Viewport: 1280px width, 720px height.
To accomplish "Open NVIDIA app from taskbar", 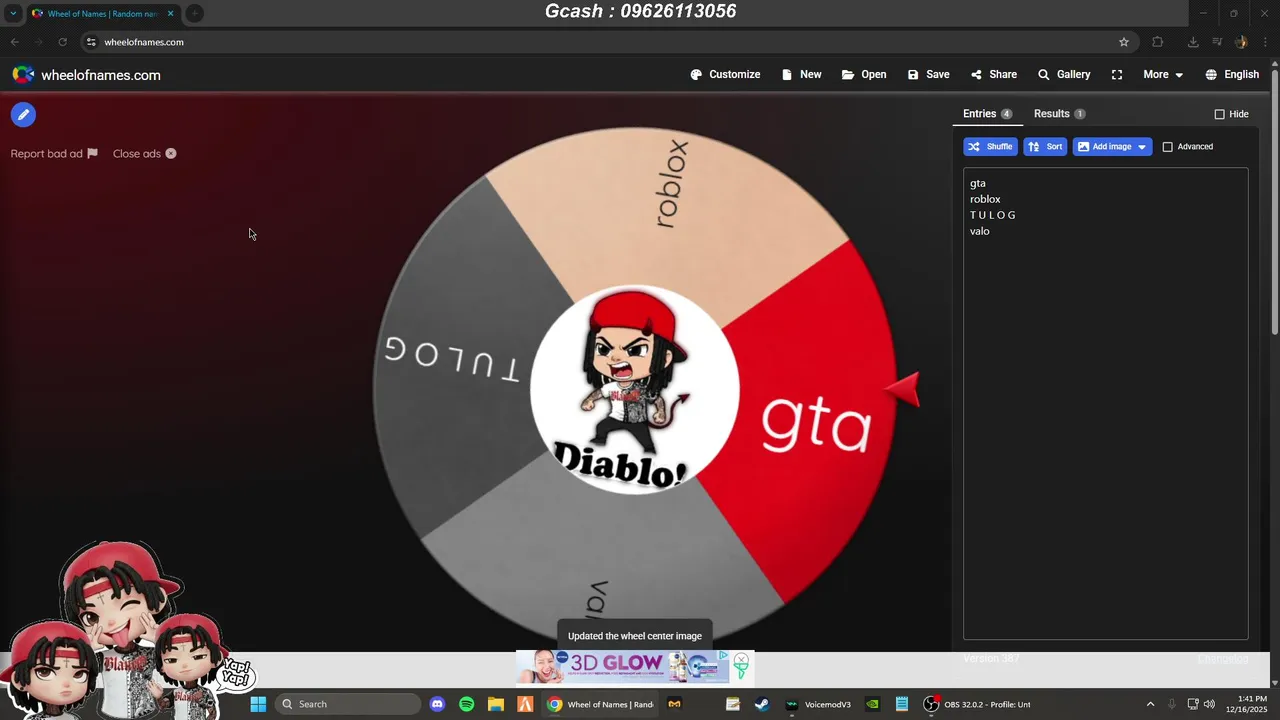I will (873, 704).
